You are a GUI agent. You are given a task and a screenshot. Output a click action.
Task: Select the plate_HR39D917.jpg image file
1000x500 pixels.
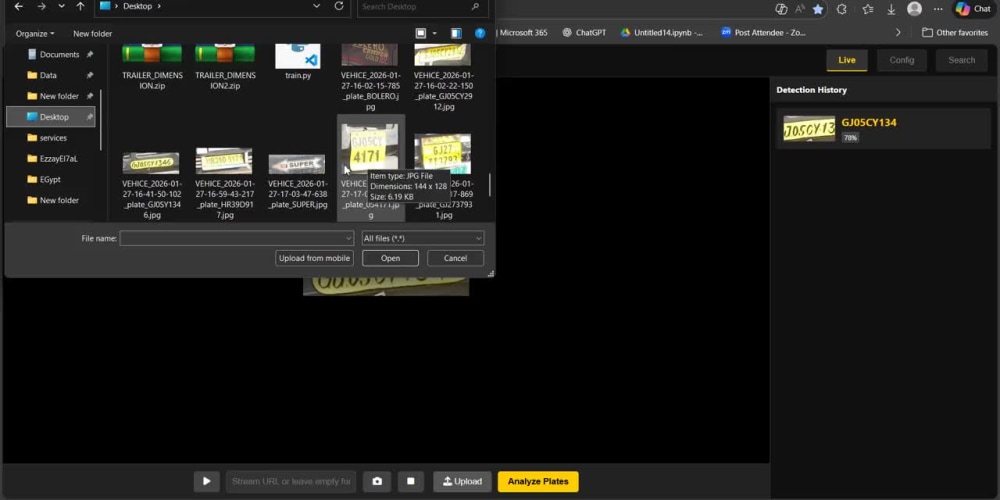point(225,184)
